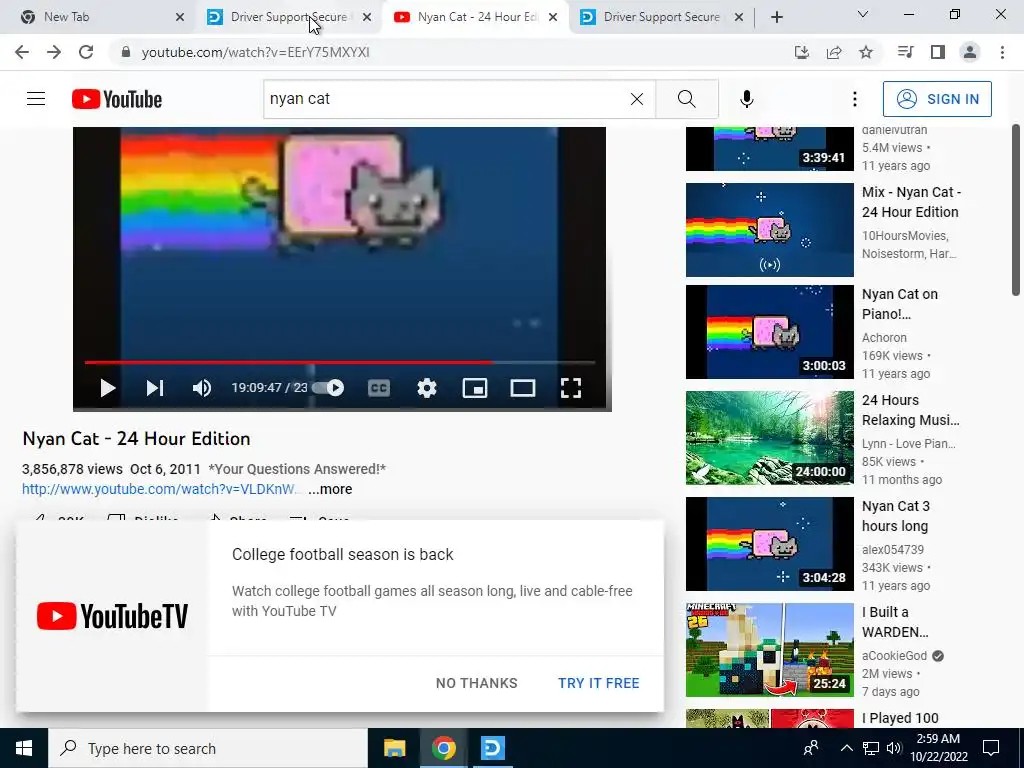Open I Built a WARDEN video thumbnail
The image size is (1024, 768).
(x=769, y=650)
